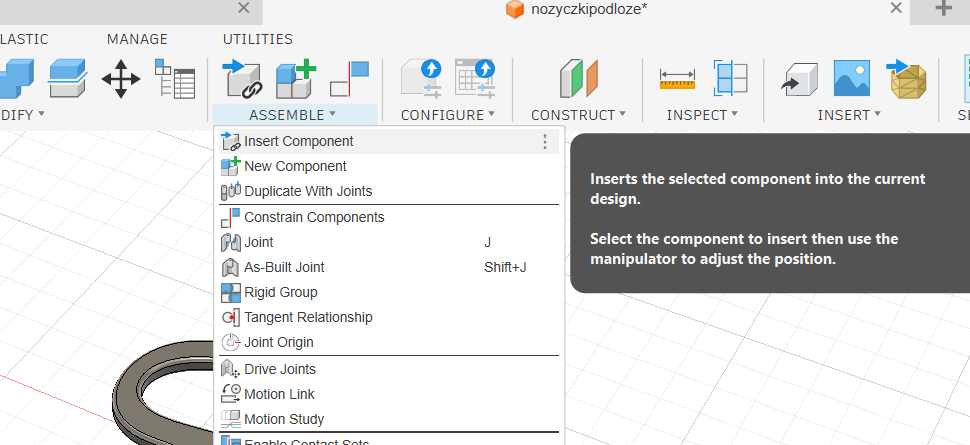
Task: Click the Interference inspect icon
Action: [x=731, y=78]
